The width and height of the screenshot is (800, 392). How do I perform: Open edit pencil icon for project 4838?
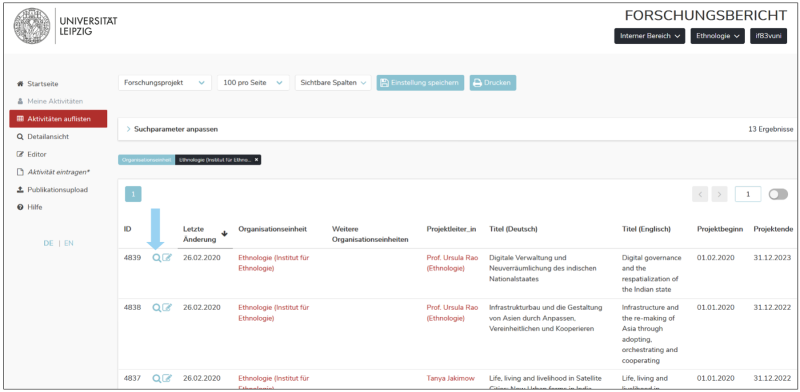tap(167, 308)
